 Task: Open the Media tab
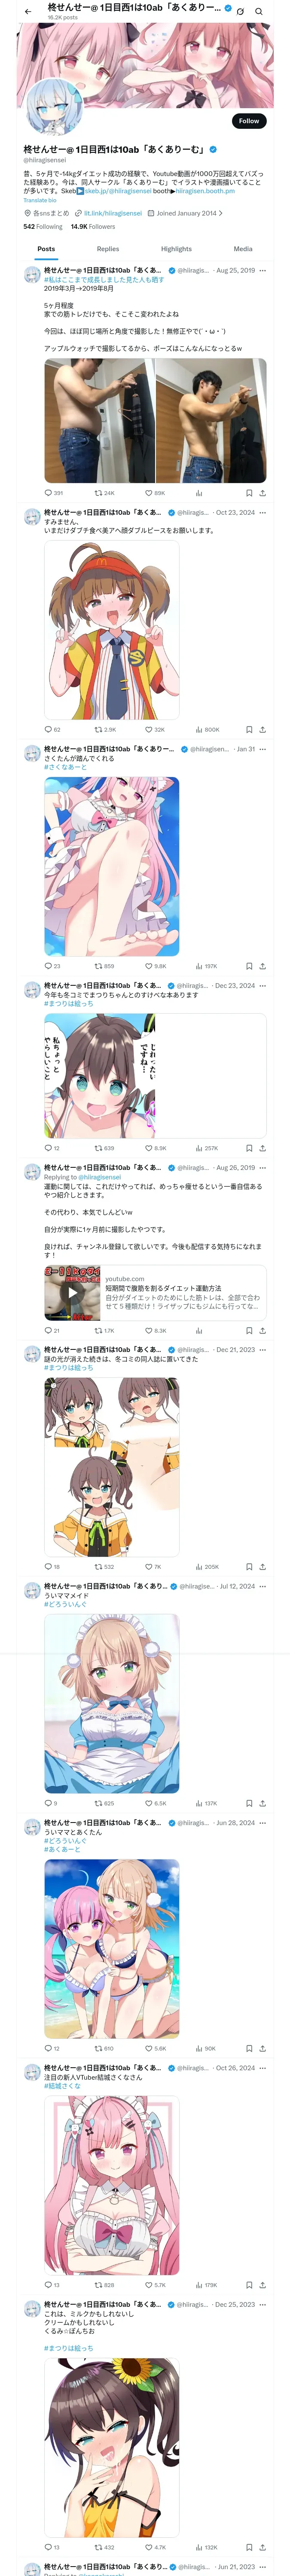[243, 249]
